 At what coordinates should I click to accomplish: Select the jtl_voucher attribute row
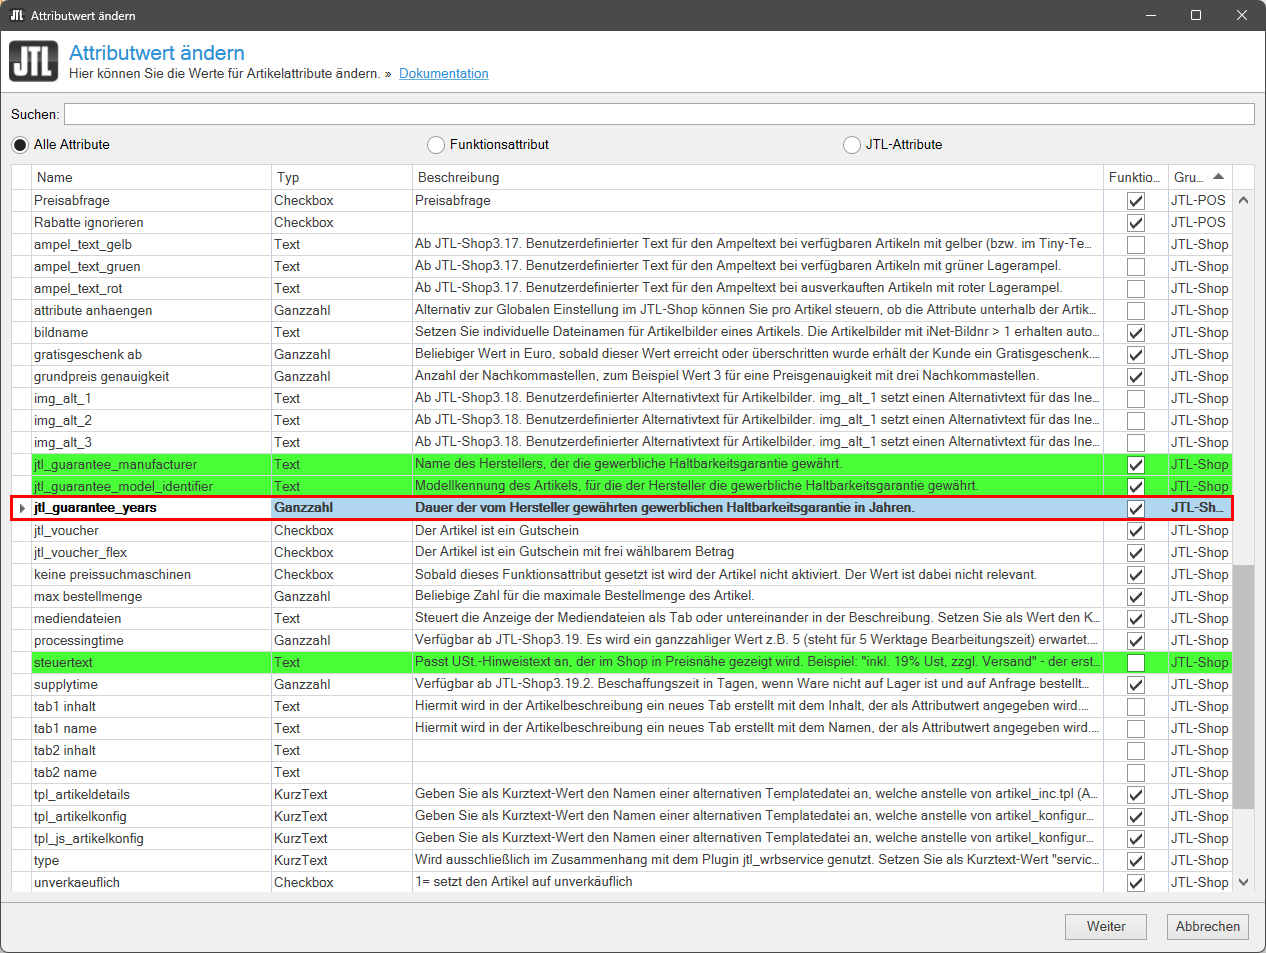pos(622,531)
